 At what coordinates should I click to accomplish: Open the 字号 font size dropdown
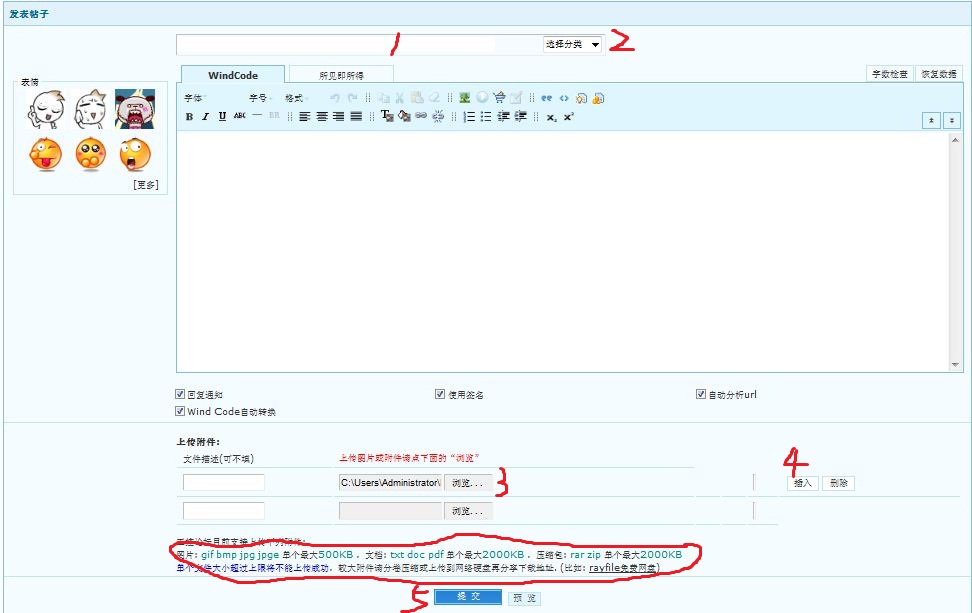tap(259, 98)
